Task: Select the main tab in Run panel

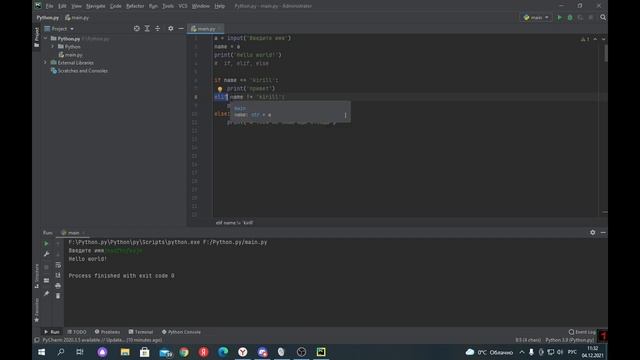Action: [x=73, y=233]
